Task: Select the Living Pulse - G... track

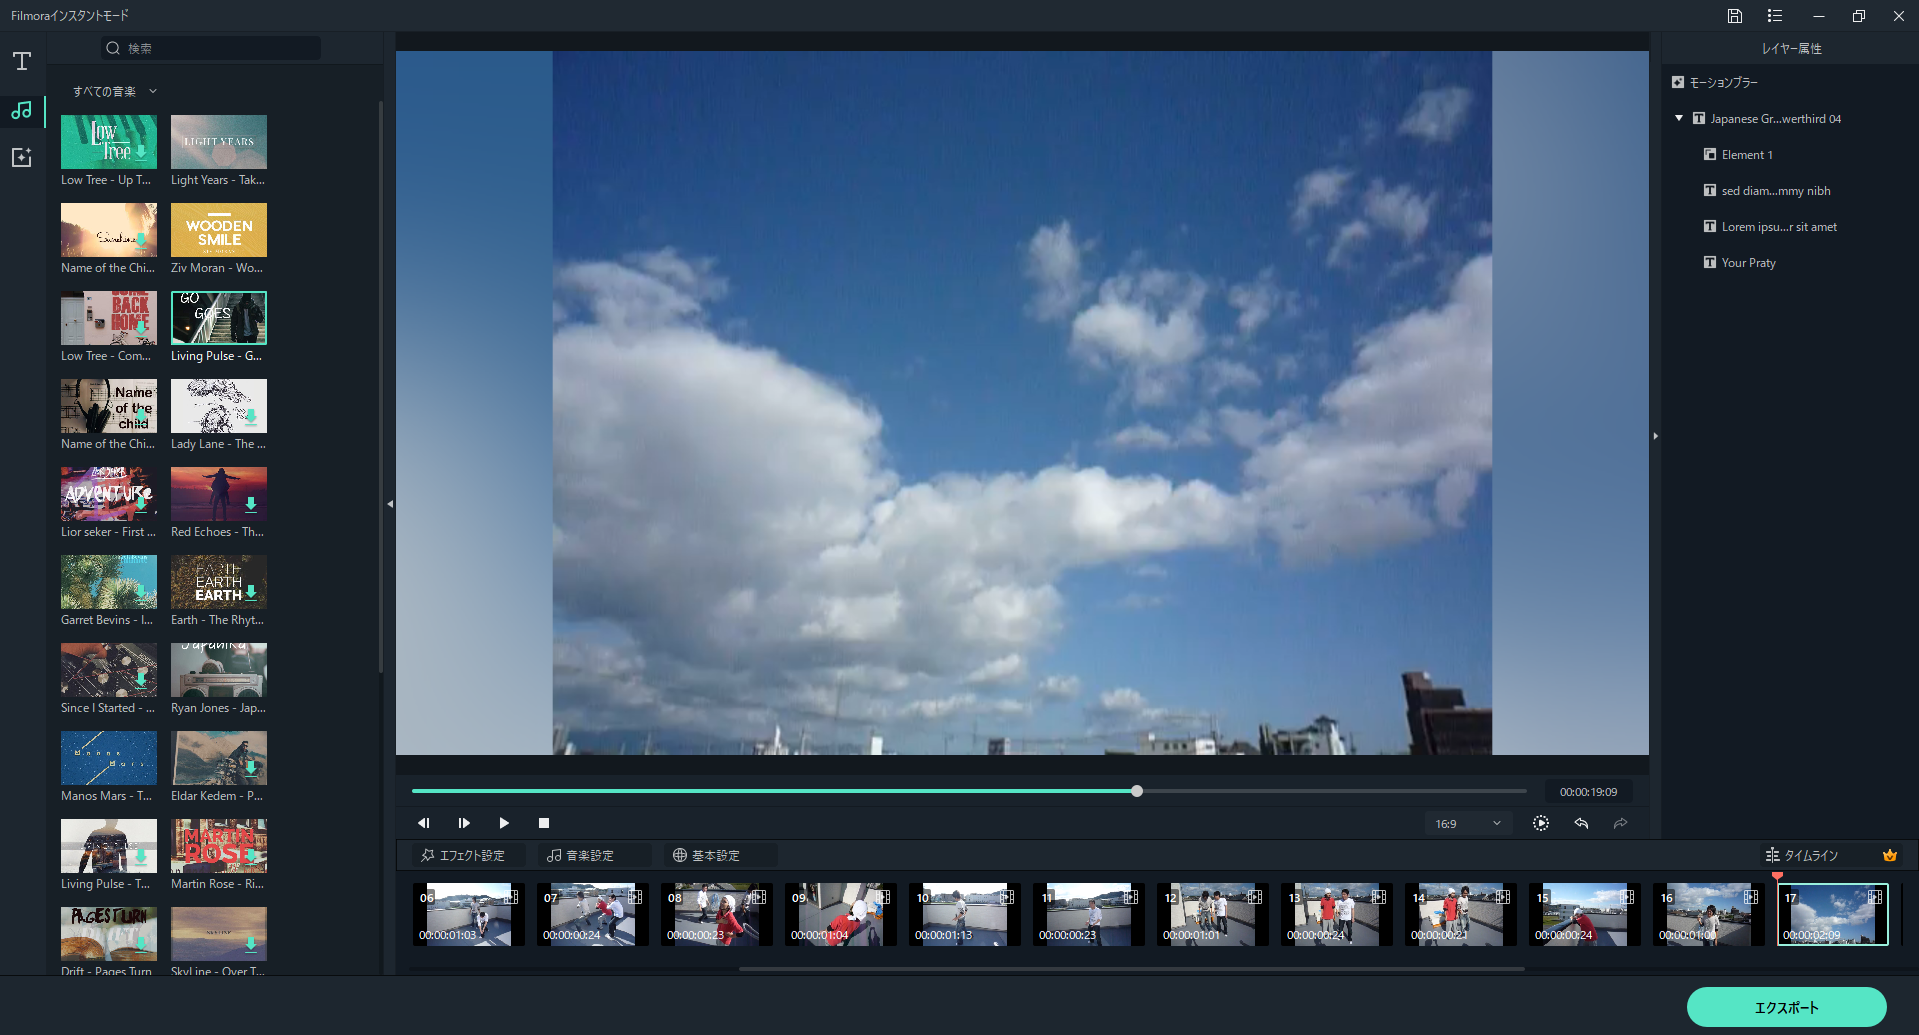Action: click(x=219, y=318)
